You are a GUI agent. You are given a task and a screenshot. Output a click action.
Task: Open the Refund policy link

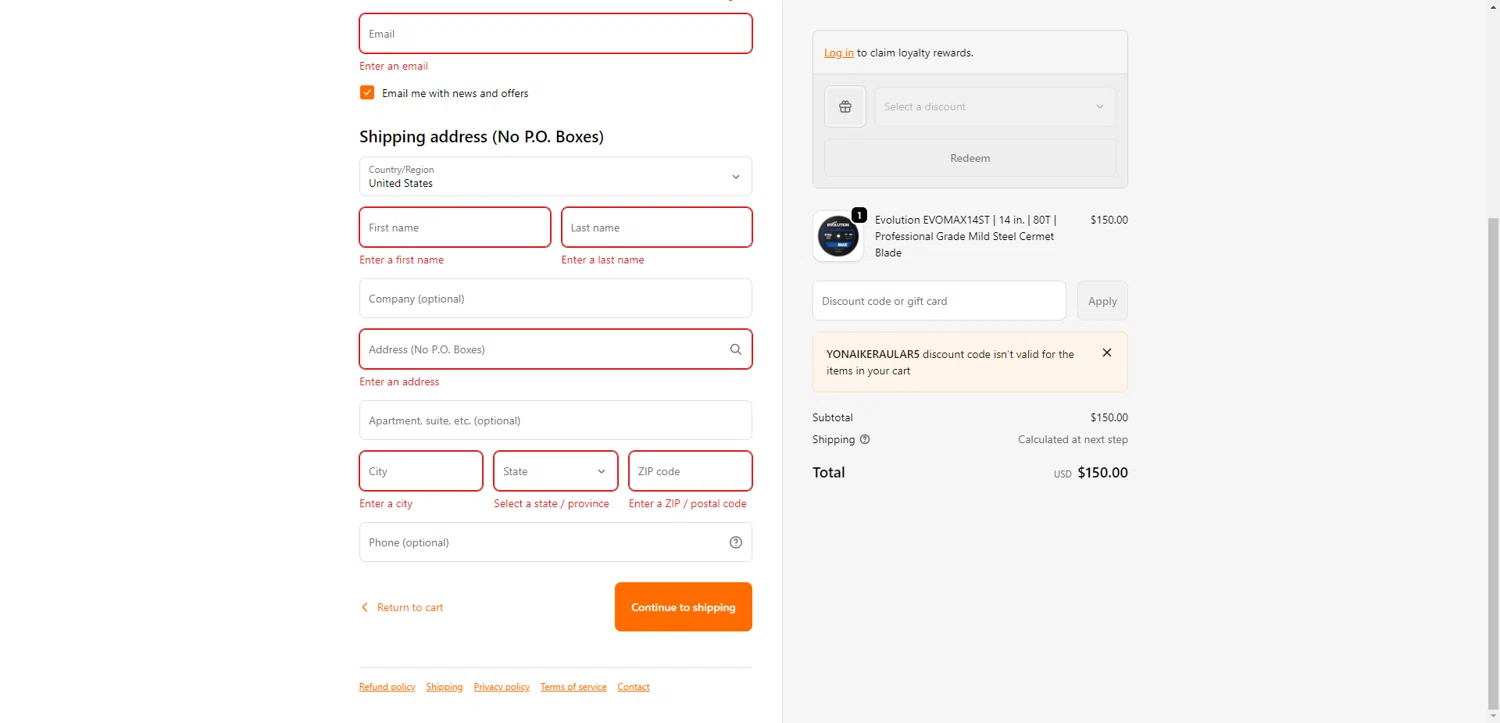pos(387,687)
